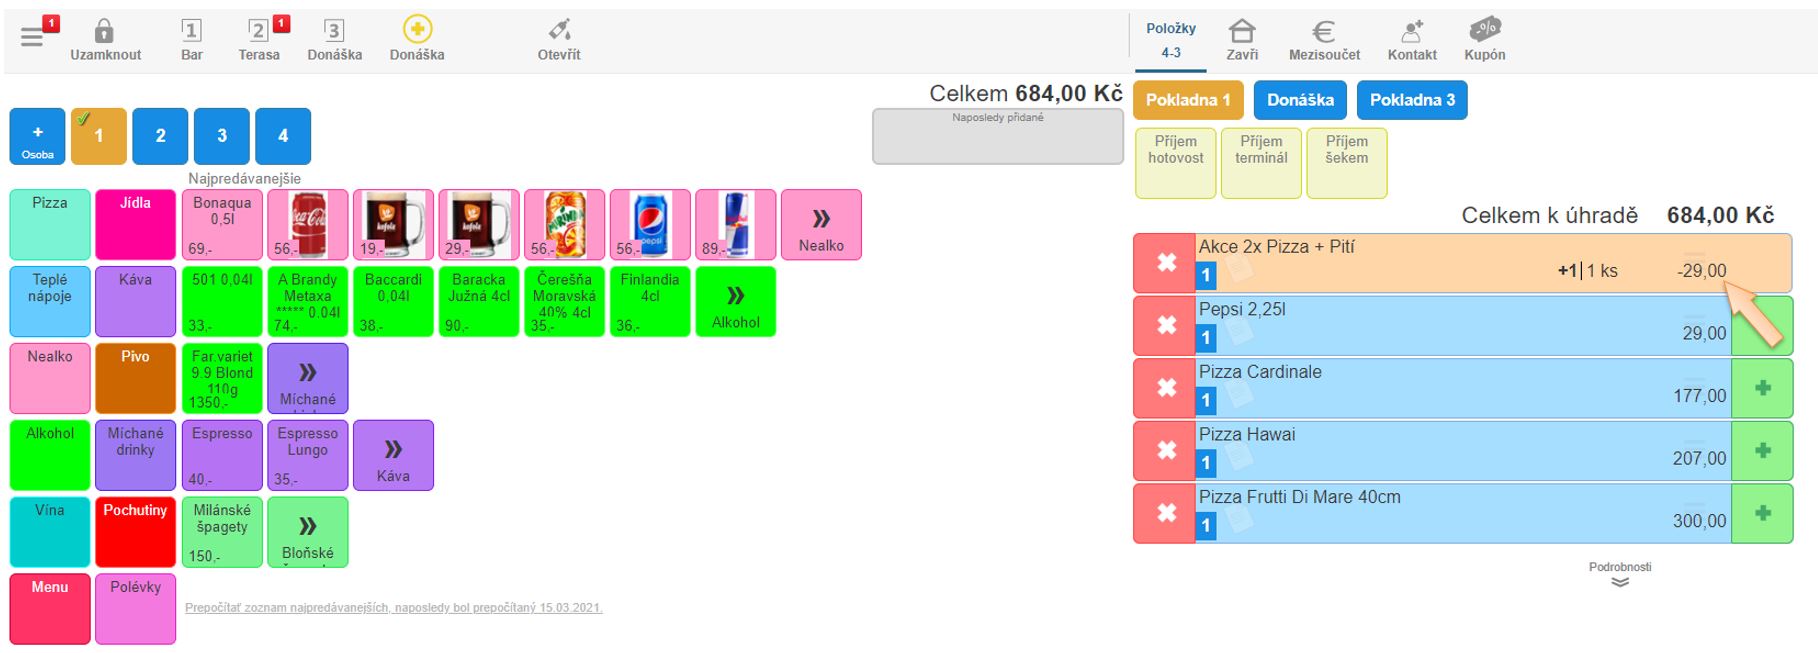This screenshot has width=1818, height=653.
Task: Expand more Nealko items
Action: [x=821, y=225]
